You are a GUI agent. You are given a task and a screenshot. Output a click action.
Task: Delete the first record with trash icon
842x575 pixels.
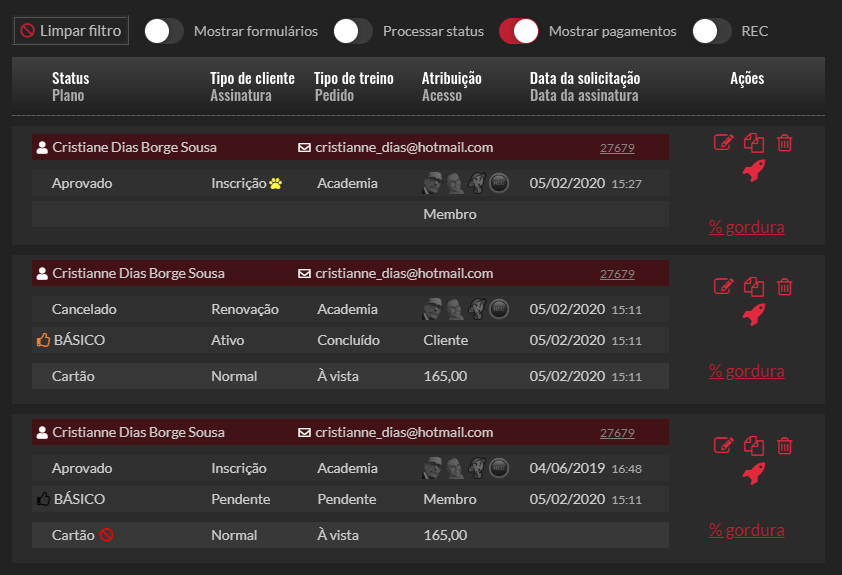pos(785,143)
